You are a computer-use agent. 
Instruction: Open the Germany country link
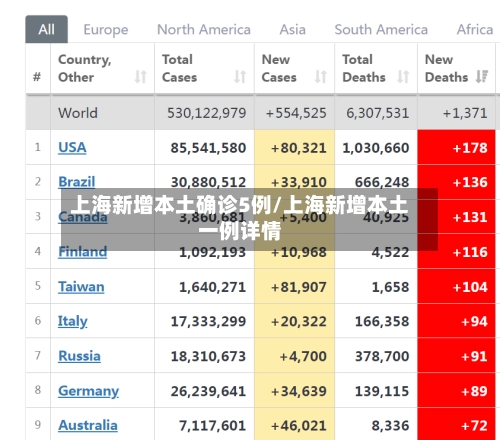tap(88, 391)
